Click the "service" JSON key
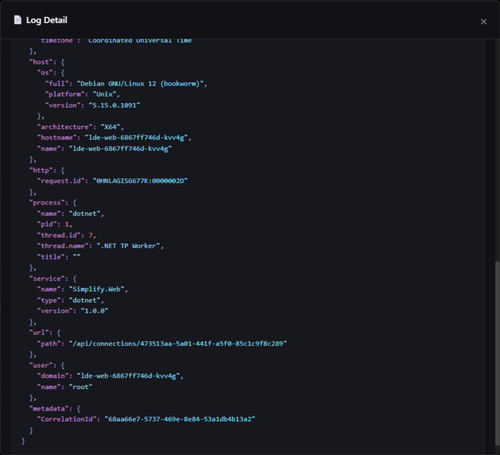This screenshot has height=455, width=500. click(x=47, y=279)
